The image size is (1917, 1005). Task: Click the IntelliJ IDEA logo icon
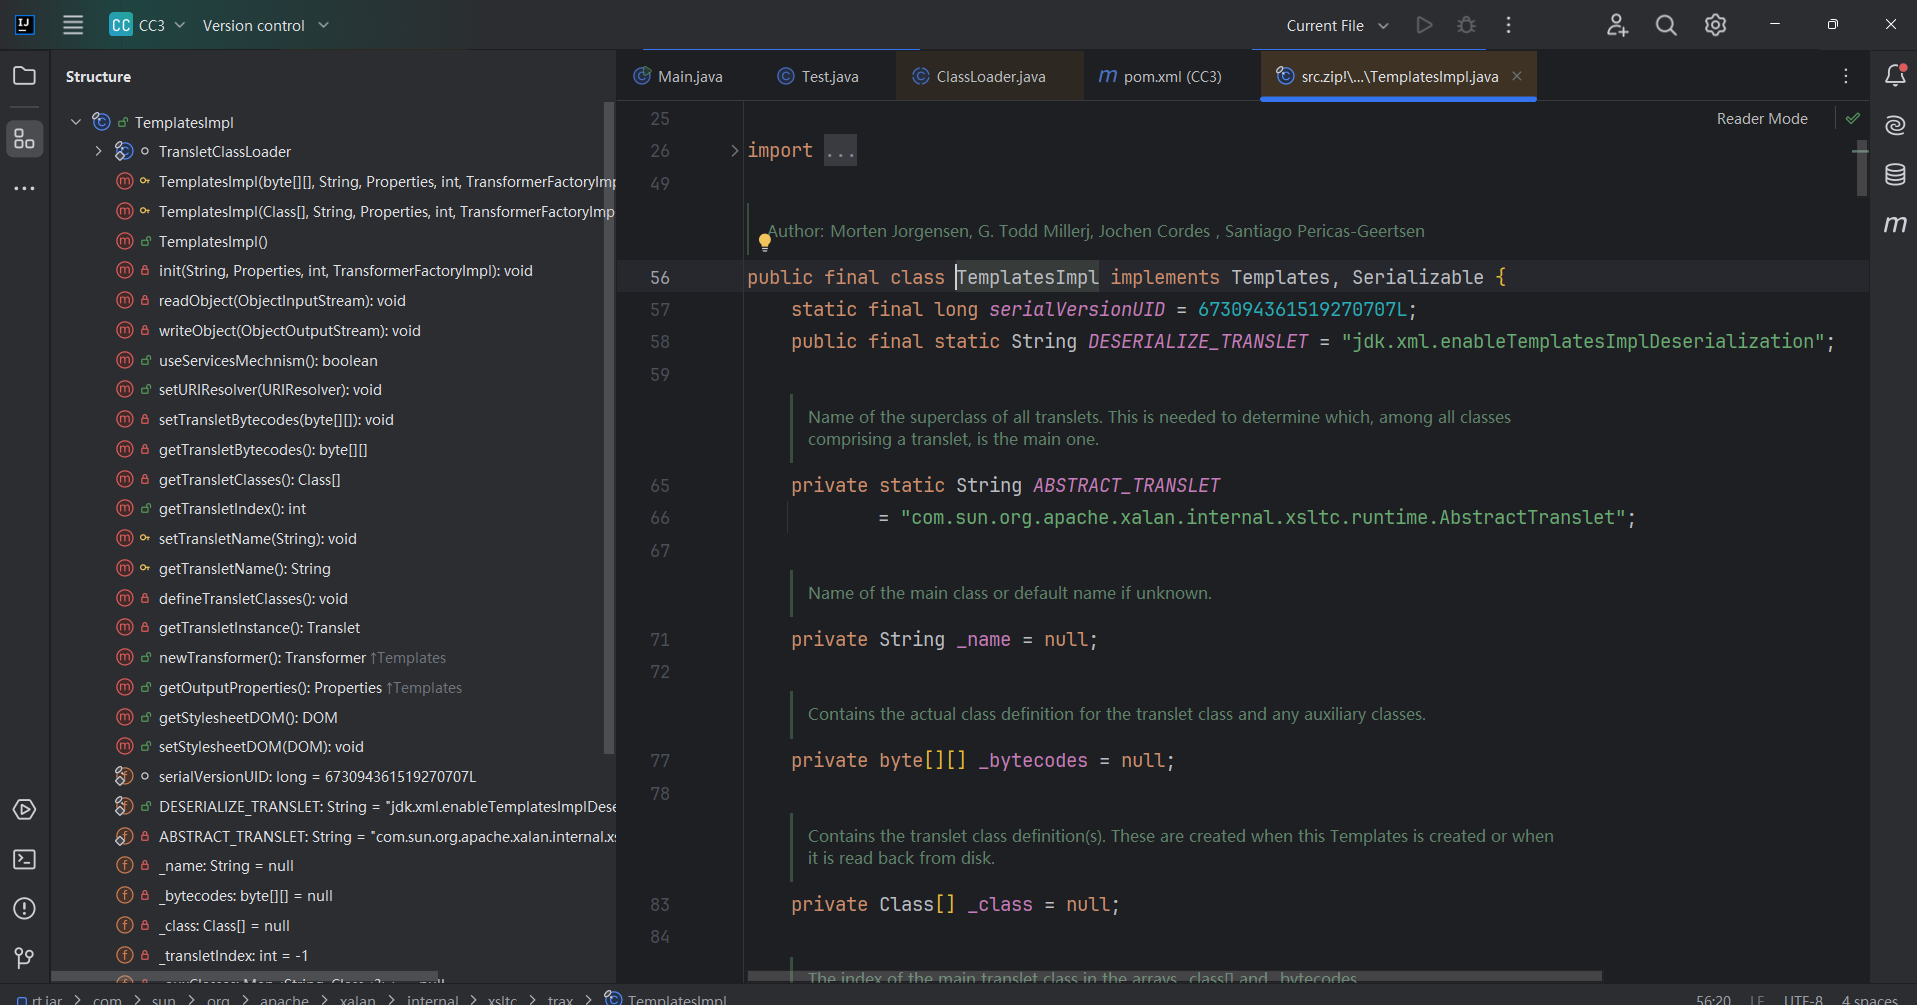point(25,25)
